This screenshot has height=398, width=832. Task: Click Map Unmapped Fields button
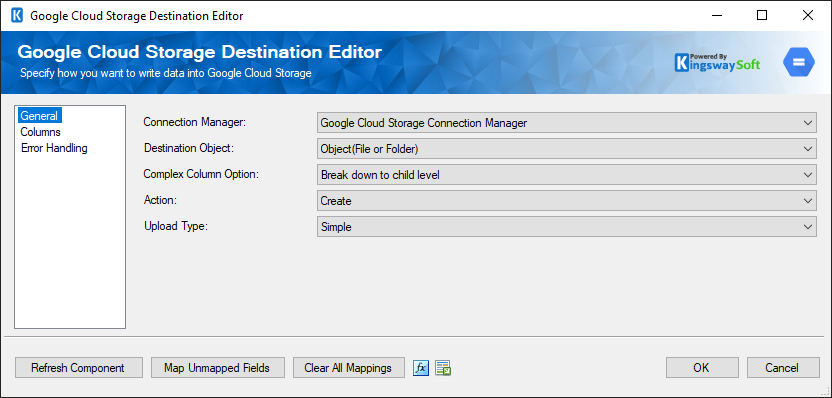click(x=218, y=368)
